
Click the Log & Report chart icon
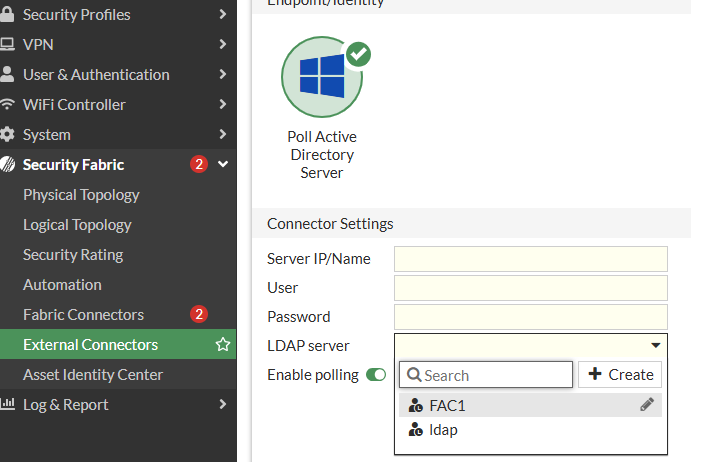(8, 405)
